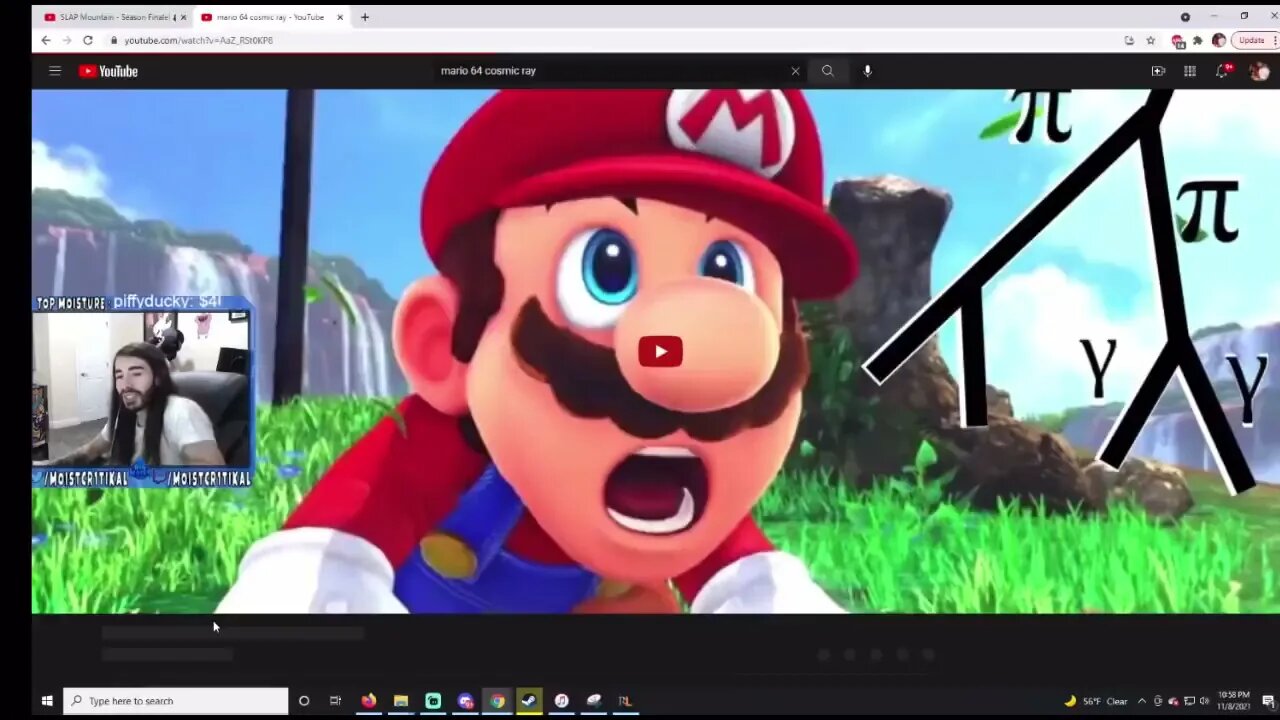Go to YouTube home via logo
The height and width of the screenshot is (720, 1280).
coord(108,71)
